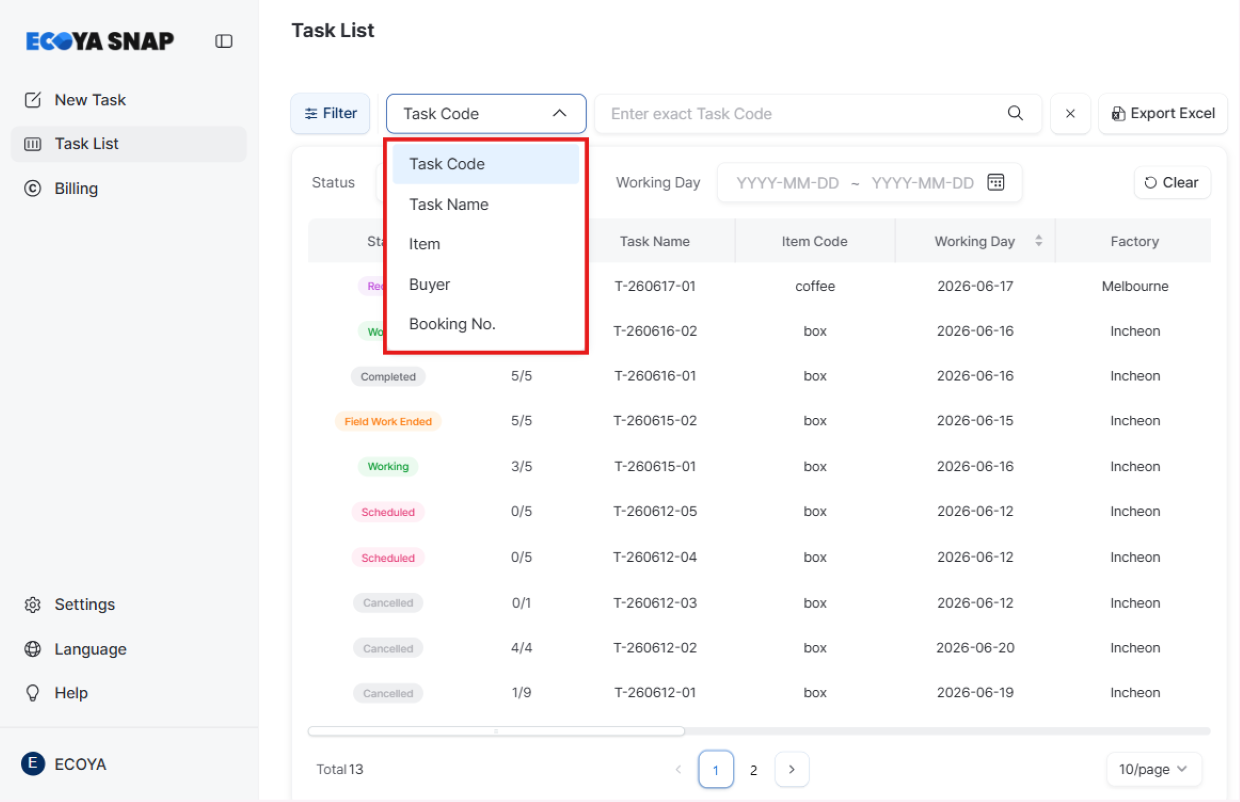Click the 2026-06-19 working day cell
Screen dimensions: 1240x802
coord(975,692)
